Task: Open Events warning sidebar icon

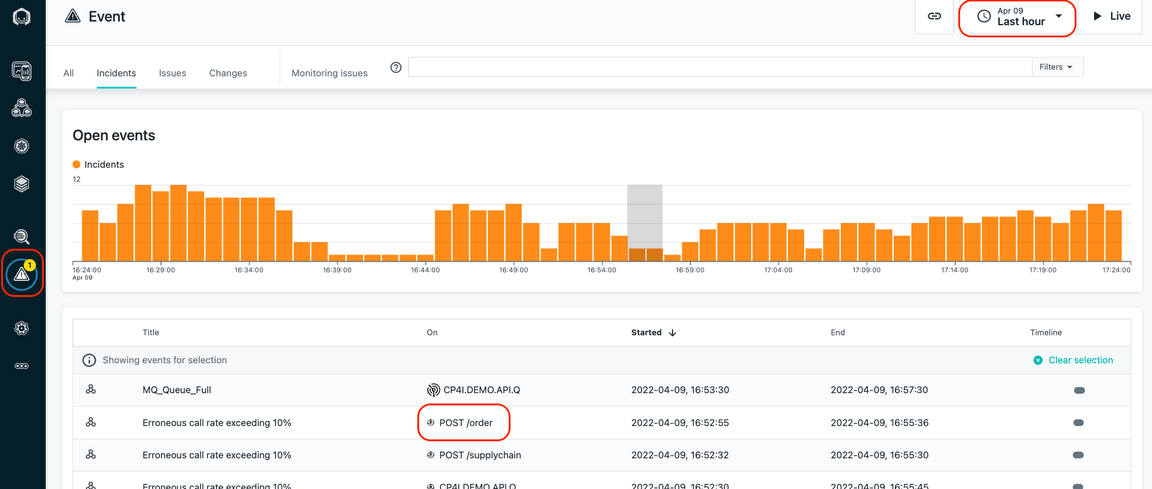Action: pyautogui.click(x=22, y=274)
